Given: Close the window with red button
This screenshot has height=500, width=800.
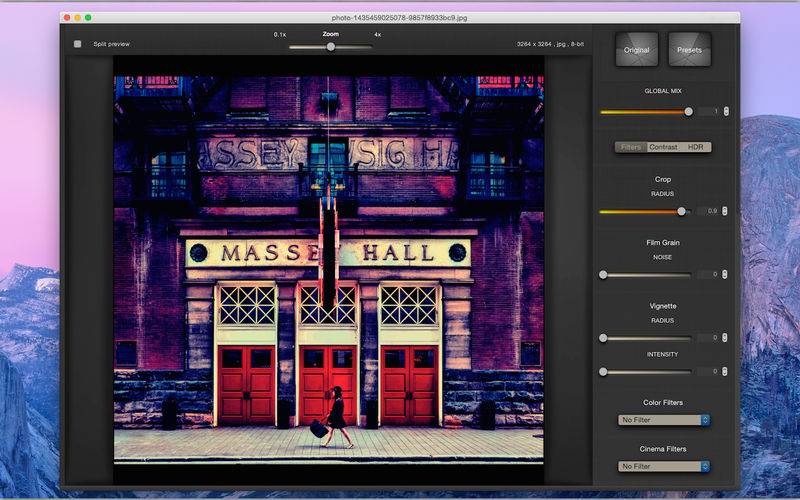Looking at the screenshot, I should pyautogui.click(x=67, y=18).
